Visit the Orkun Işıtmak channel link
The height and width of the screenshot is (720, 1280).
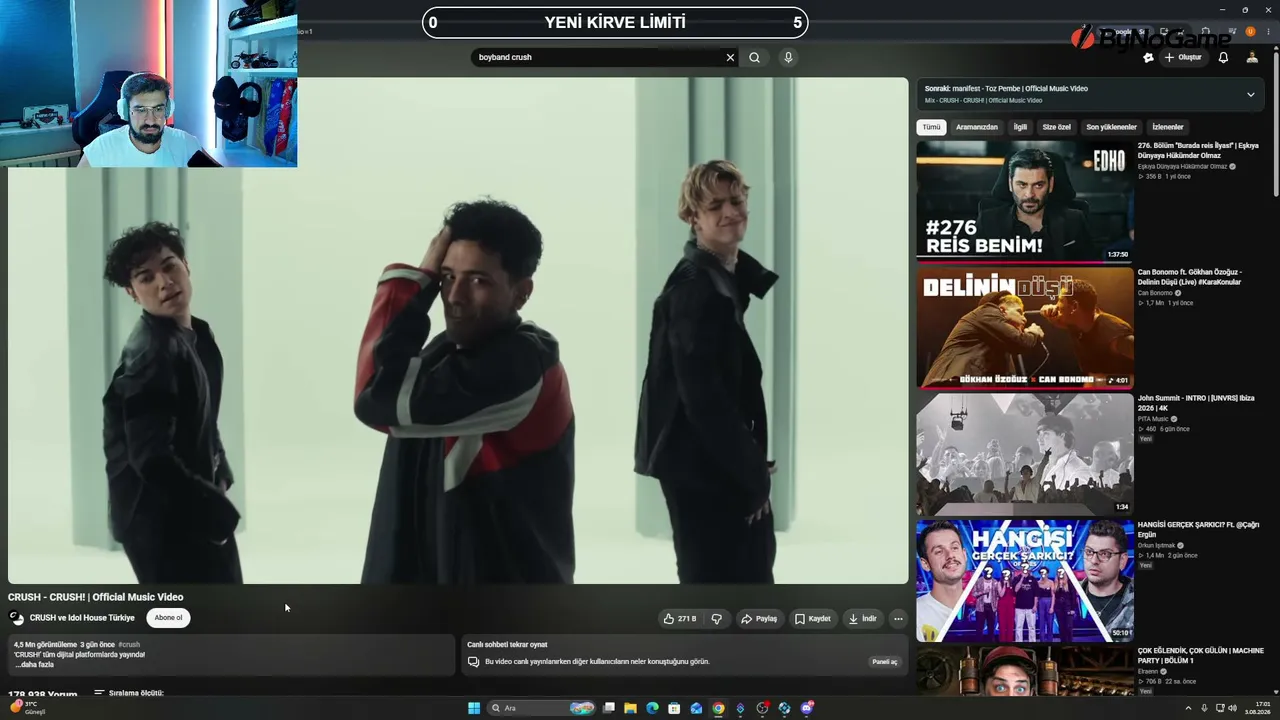pos(1157,545)
